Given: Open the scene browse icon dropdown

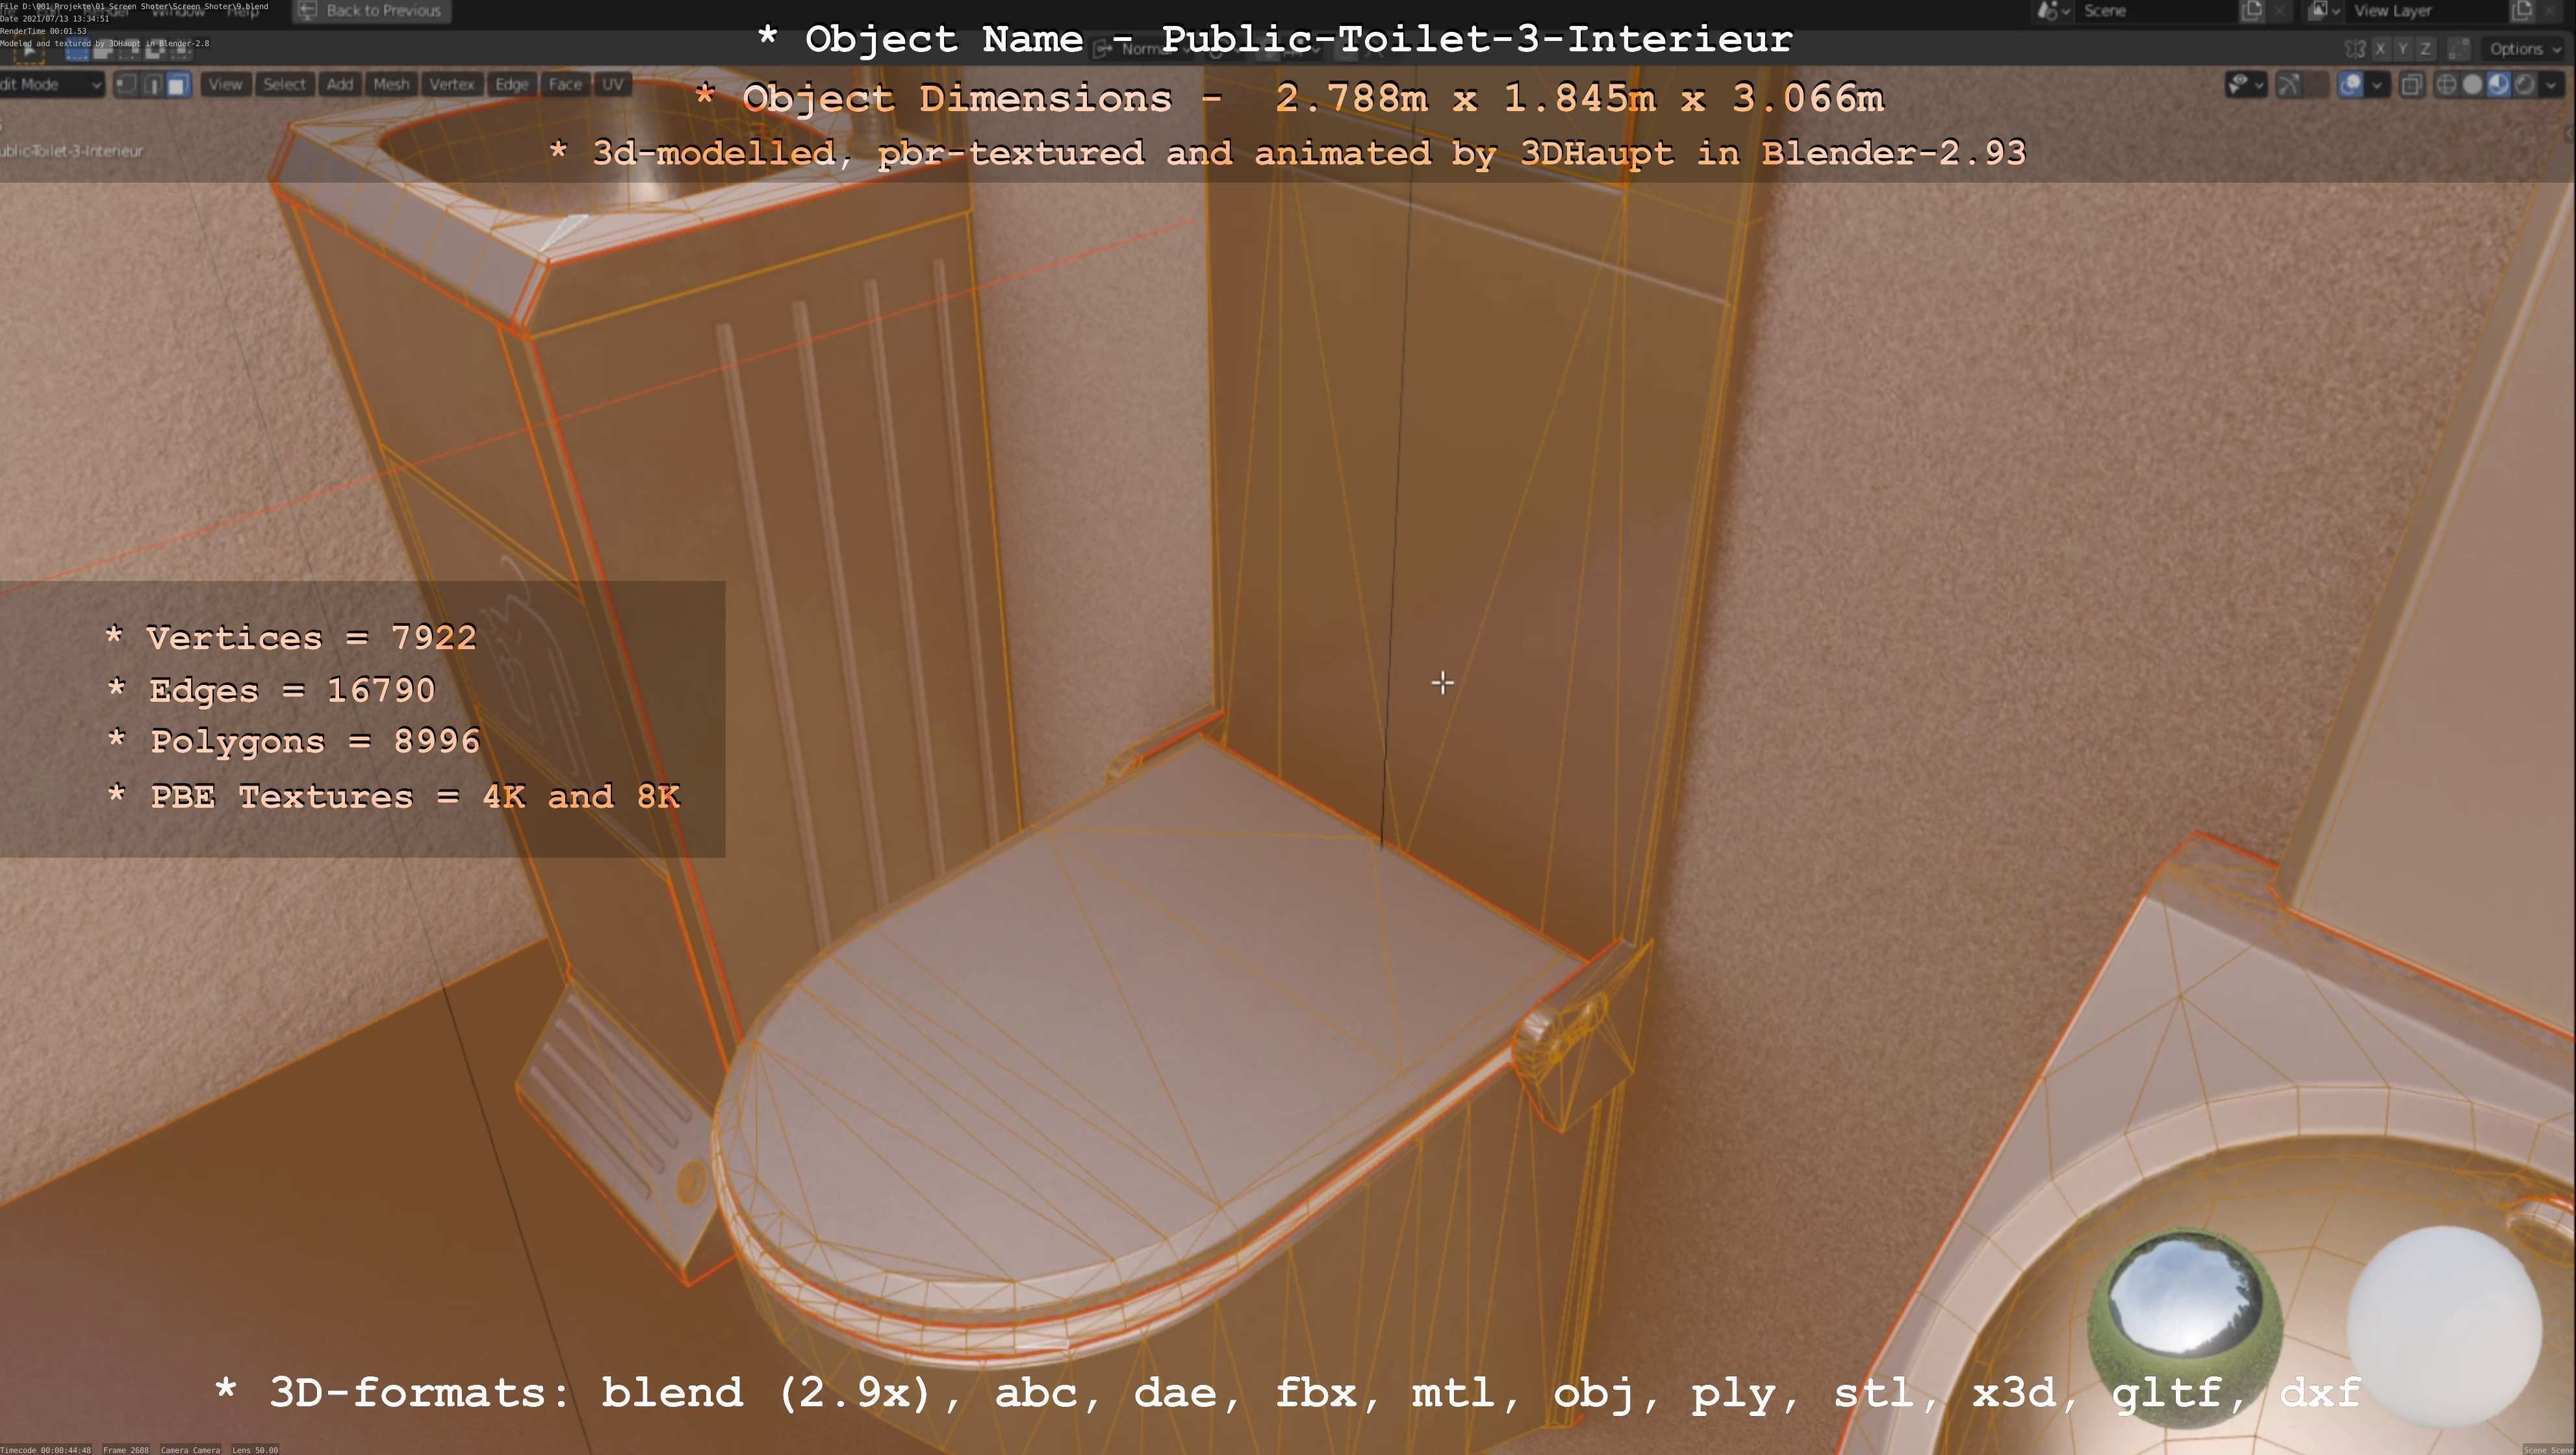Looking at the screenshot, I should [2053, 11].
